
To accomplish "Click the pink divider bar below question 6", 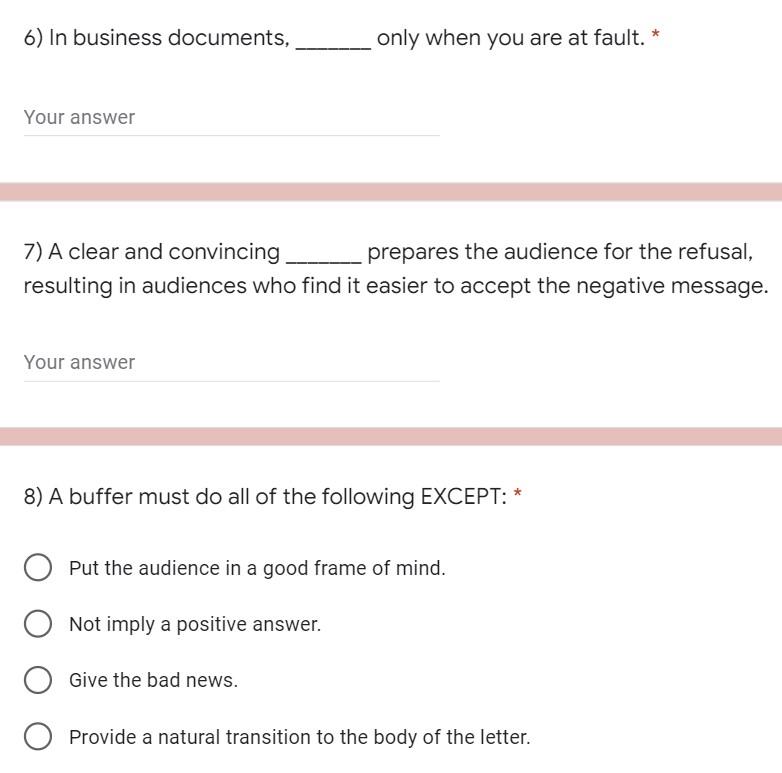I will pos(391,192).
